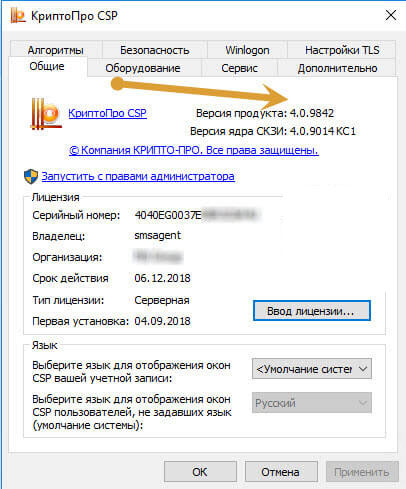
Task: Open the Безопасность tab
Action: pyautogui.click(x=155, y=50)
